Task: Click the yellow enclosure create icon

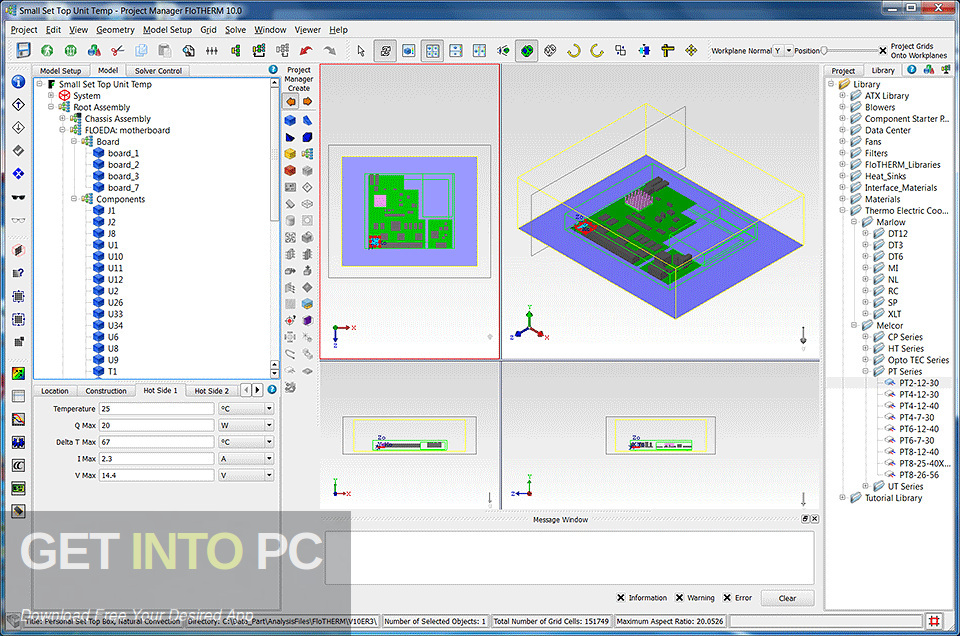Action: pos(290,154)
